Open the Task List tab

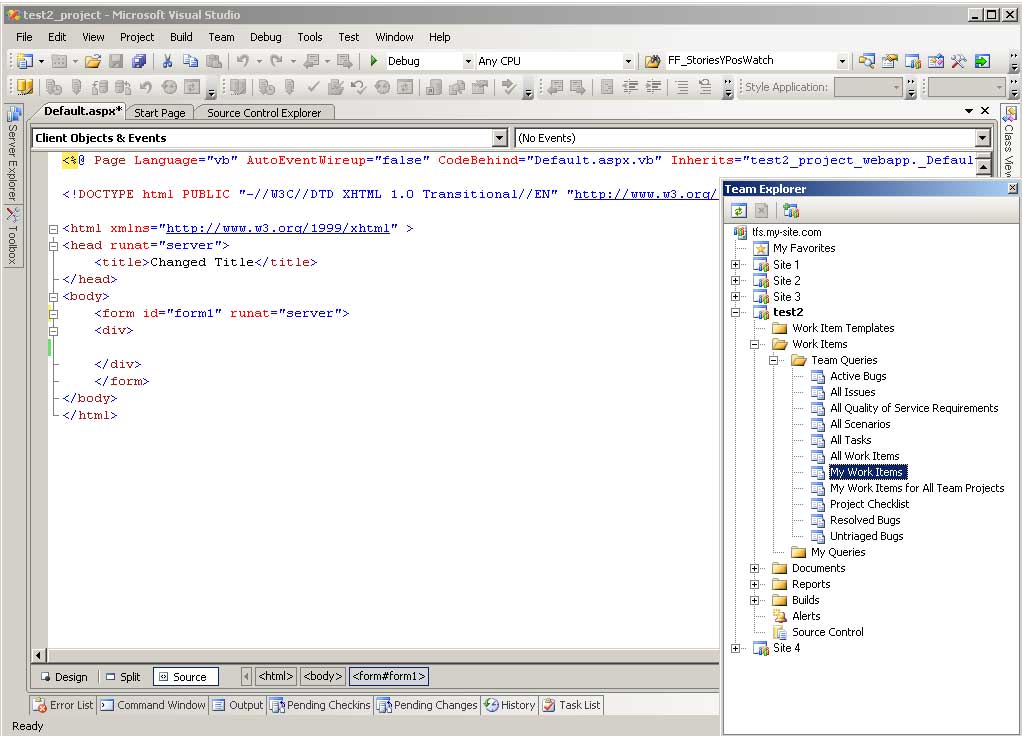point(572,705)
